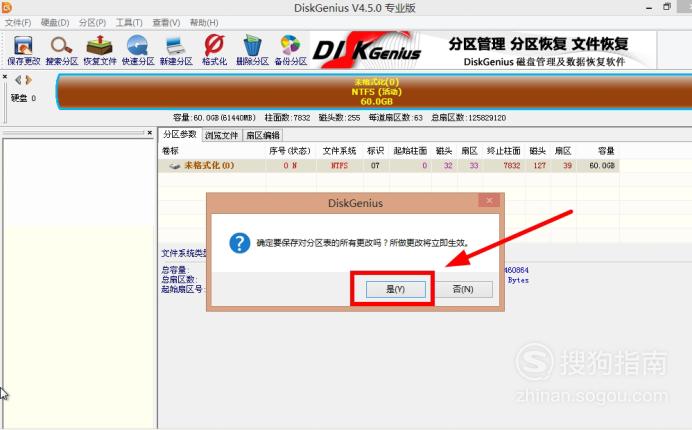Viewport: 692px width, 430px height.
Task: Switch to the 浏览文件 tab
Action: (222, 136)
